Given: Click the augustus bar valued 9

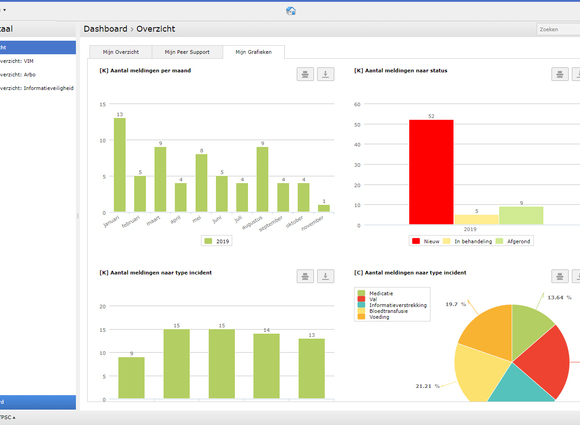Looking at the screenshot, I should [x=262, y=179].
